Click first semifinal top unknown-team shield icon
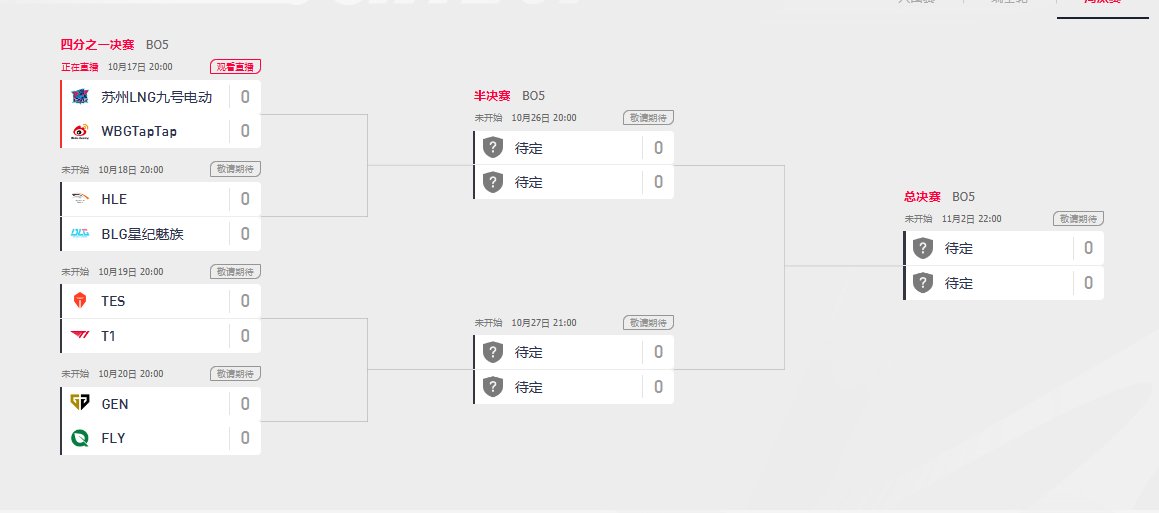 493,148
